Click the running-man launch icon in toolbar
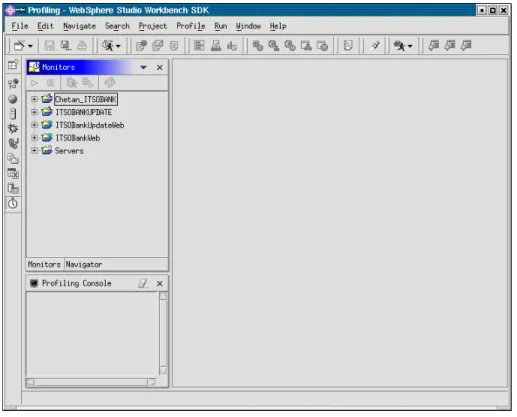This screenshot has height=417, width=517. [108, 45]
